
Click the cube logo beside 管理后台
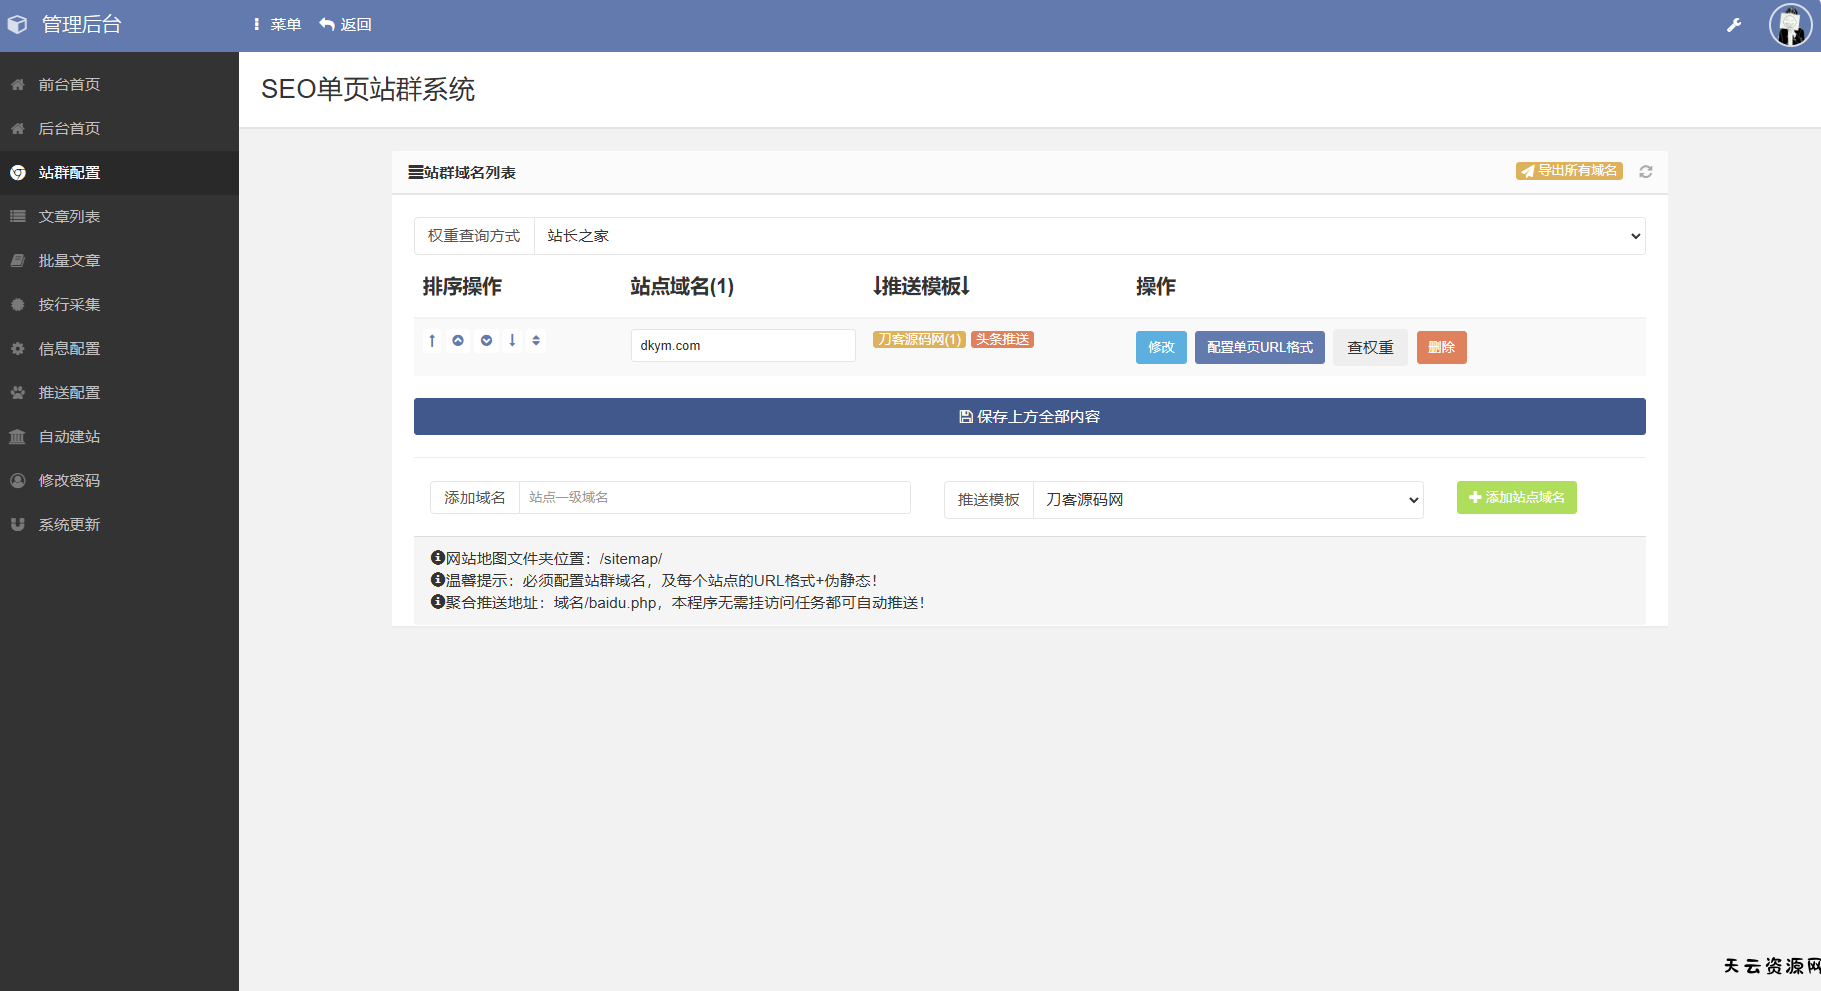coord(18,25)
